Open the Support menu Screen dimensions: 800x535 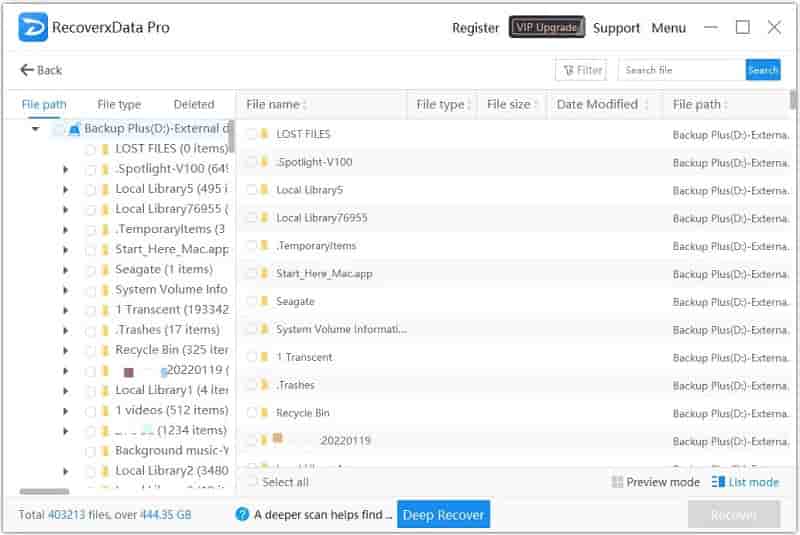coord(616,28)
